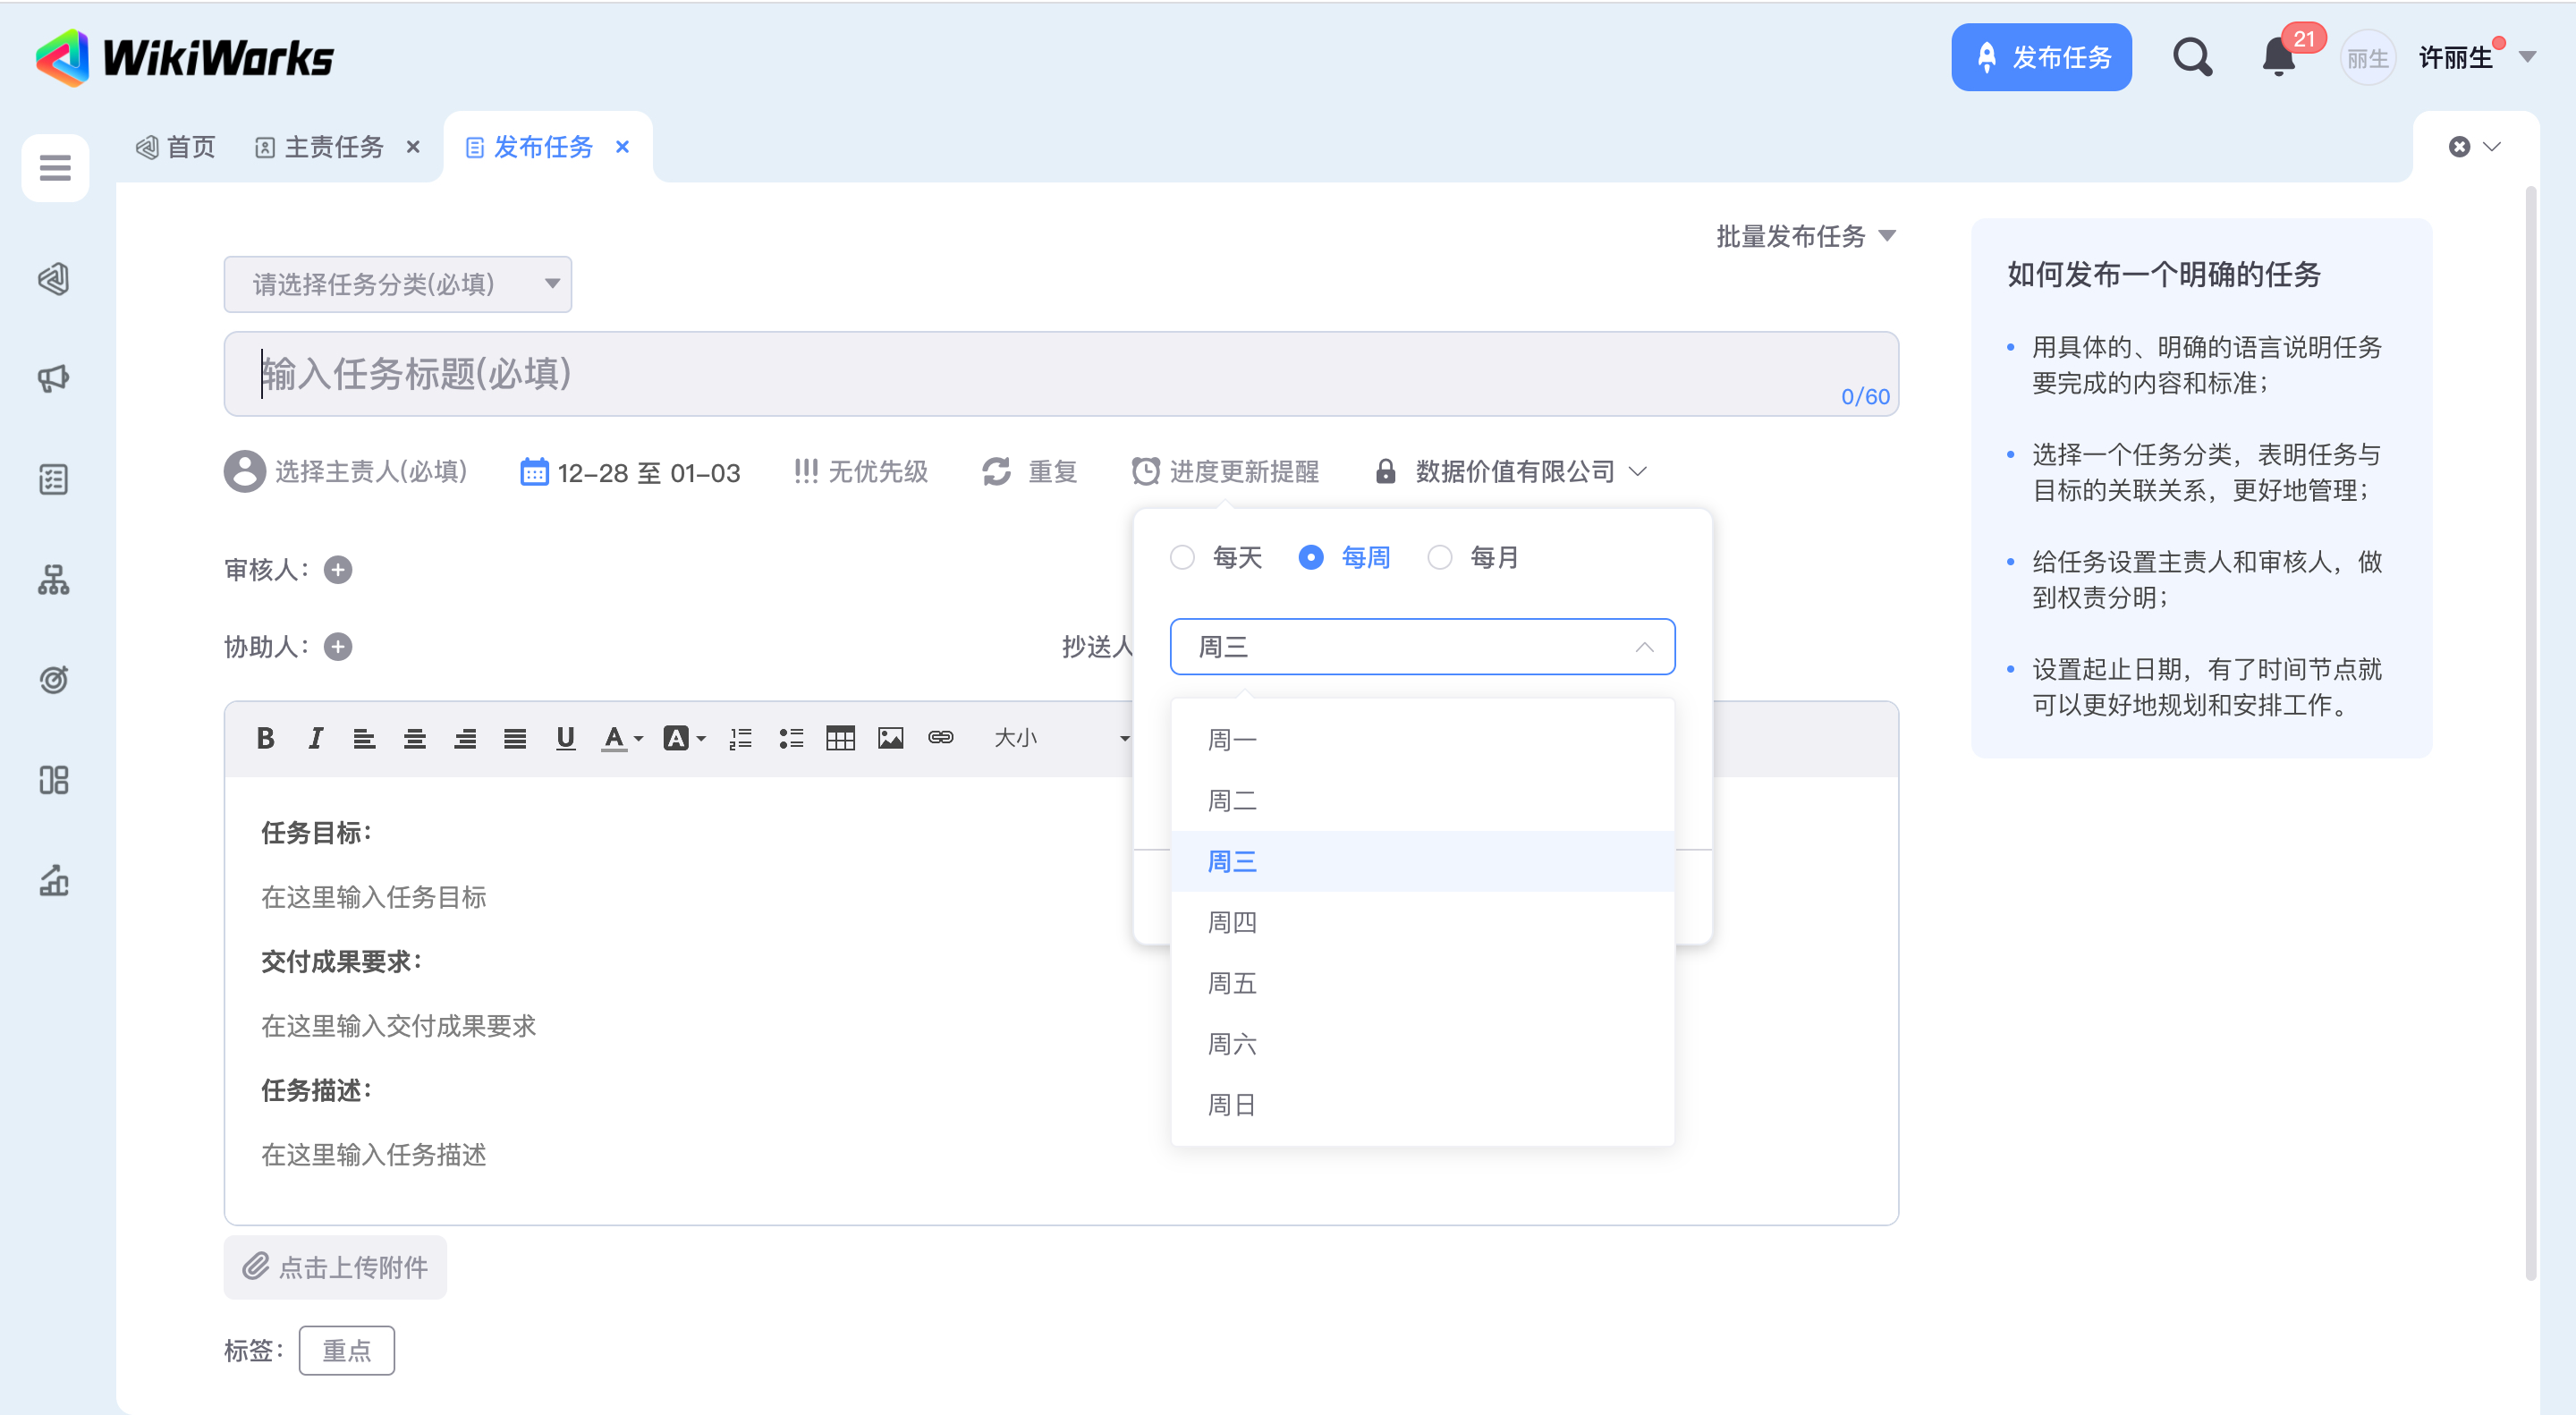Screen dimensions: 2576x1415
Task: Switch to the 主责任务 tab
Action: [x=334, y=147]
